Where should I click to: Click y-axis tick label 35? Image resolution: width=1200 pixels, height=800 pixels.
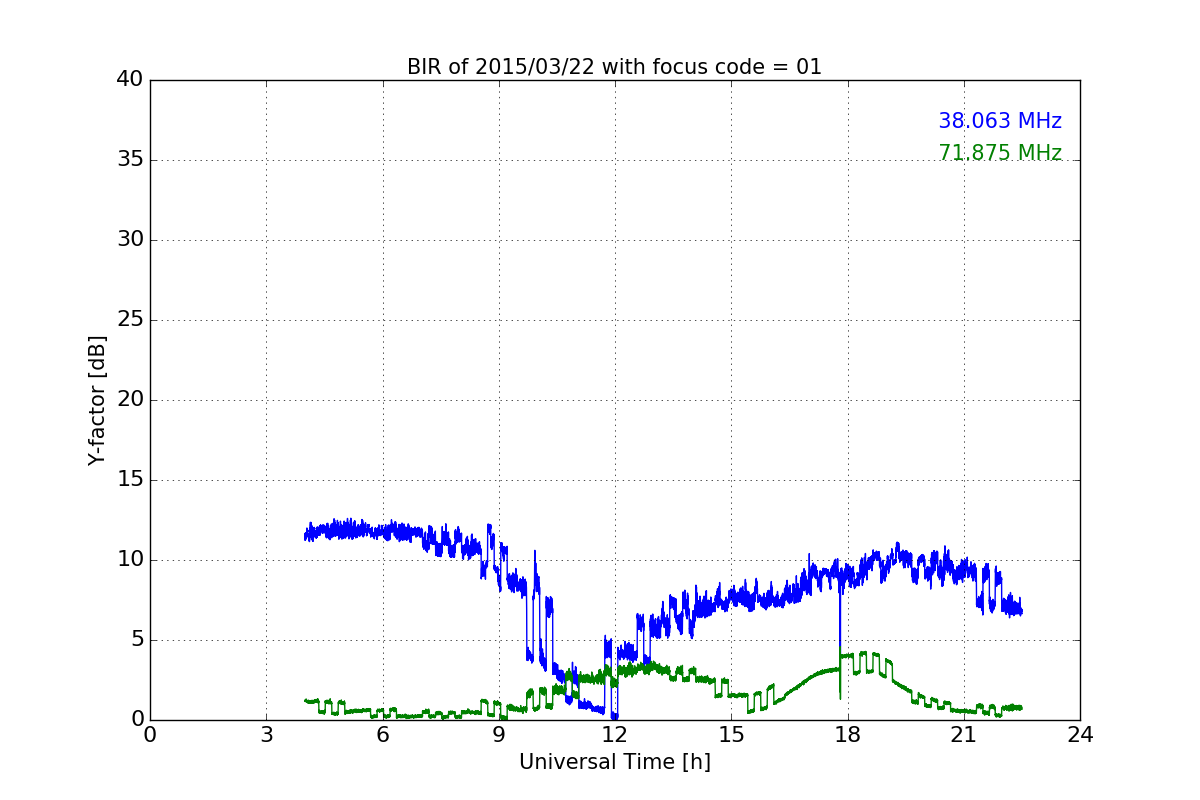tap(129, 160)
